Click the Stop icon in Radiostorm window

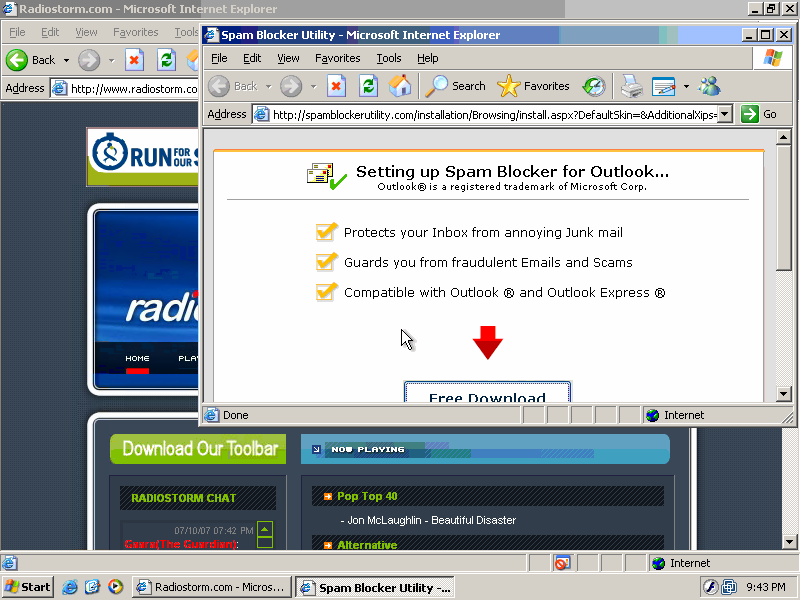134,60
